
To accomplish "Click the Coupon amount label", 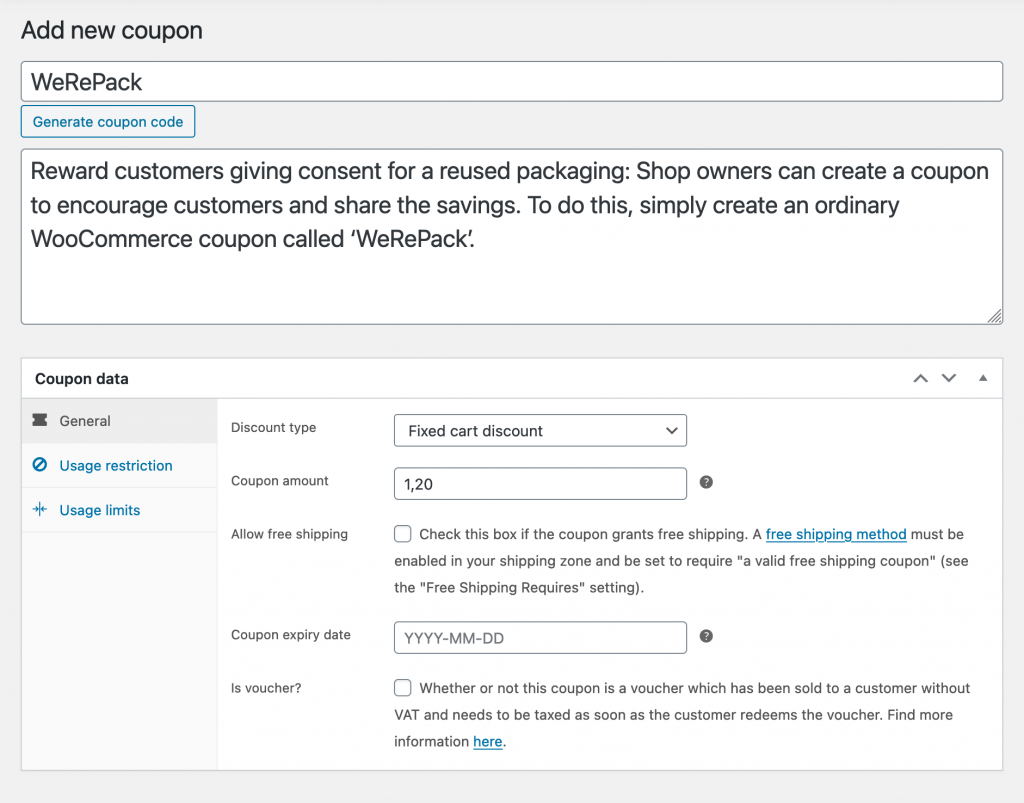I will click(280, 481).
